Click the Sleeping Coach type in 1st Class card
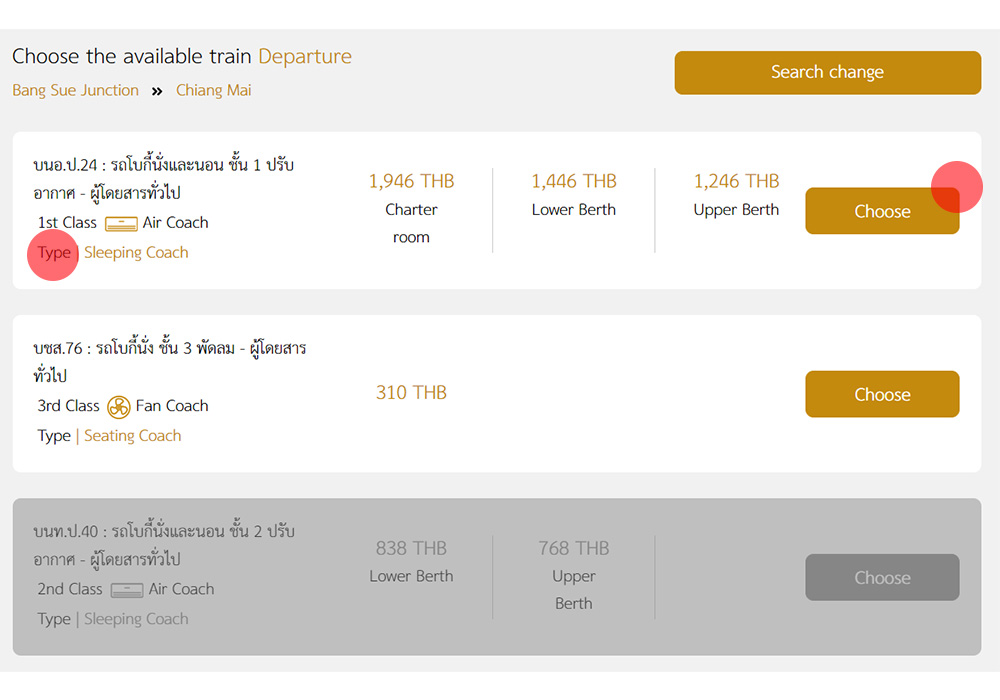Screen dimensions: 1000x700 136,253
